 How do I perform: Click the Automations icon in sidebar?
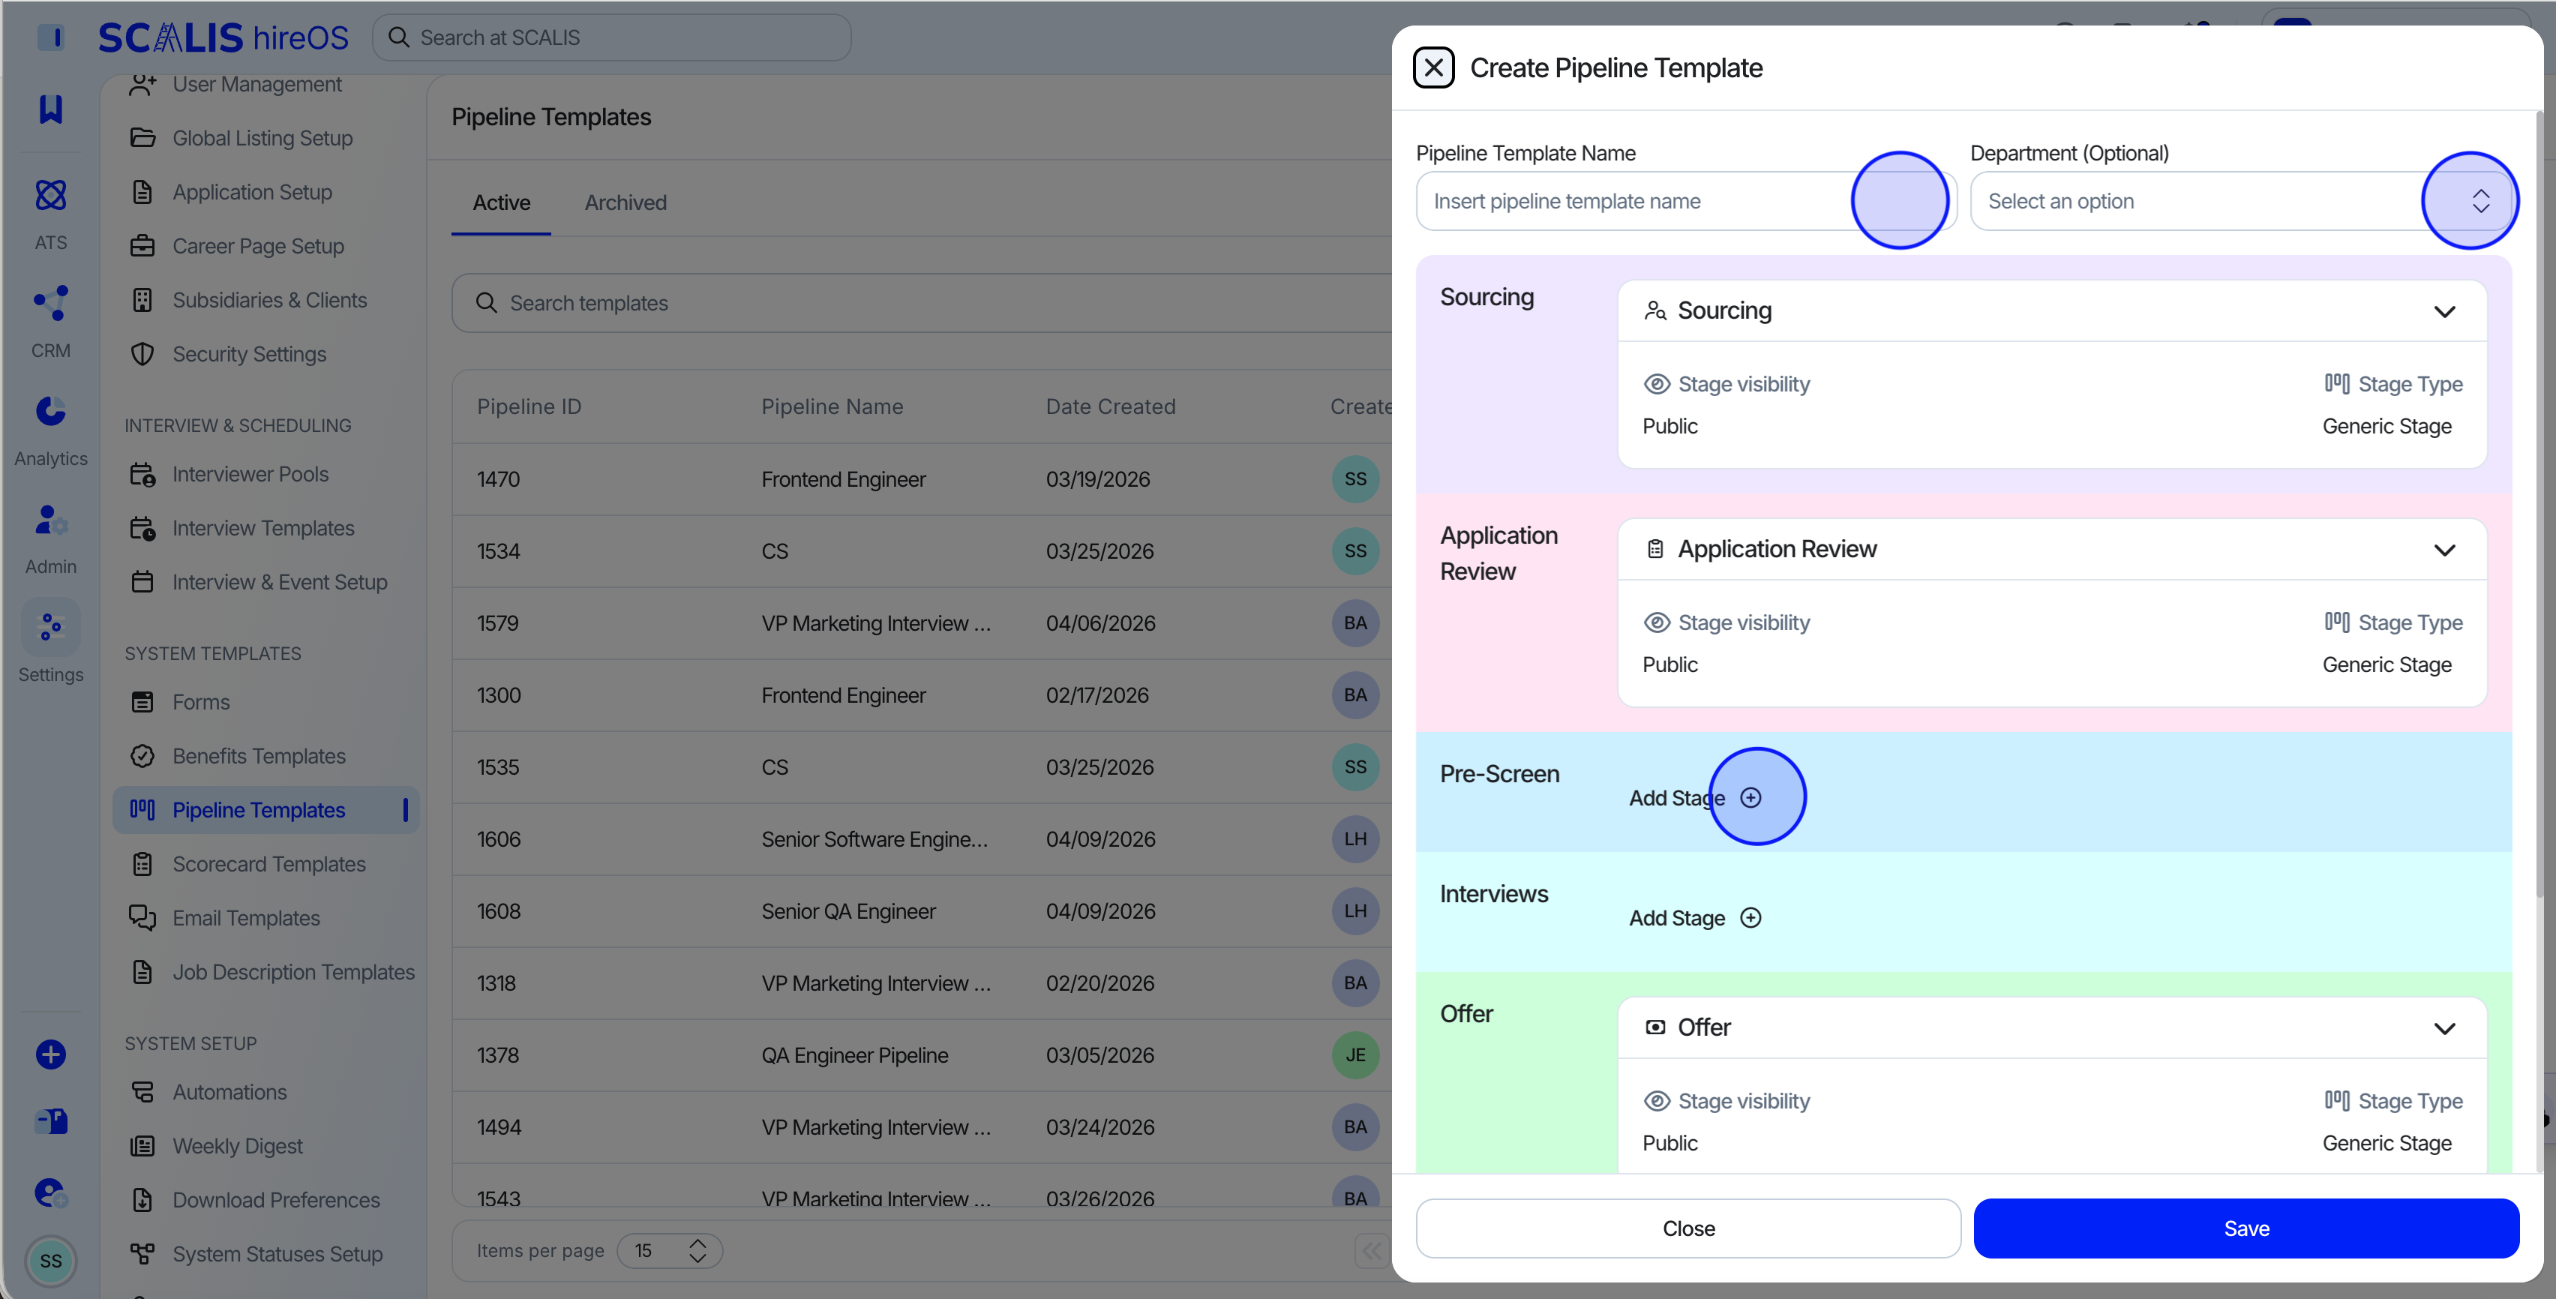click(143, 1092)
